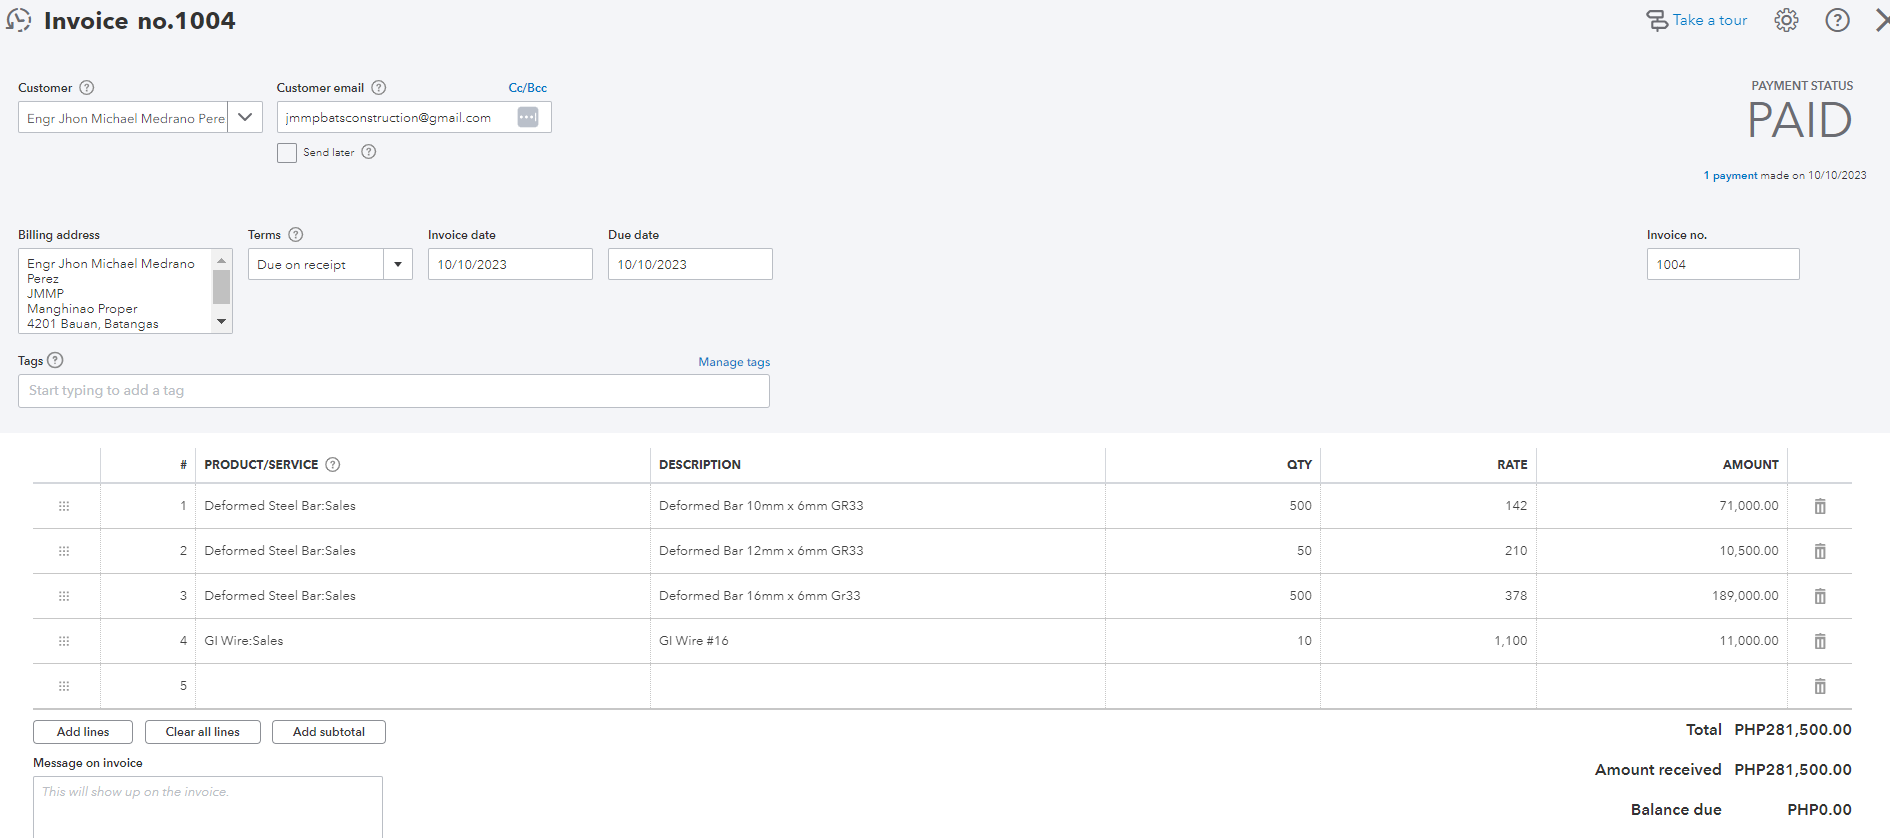
Task: Open the Terms dropdown
Action: click(x=398, y=264)
